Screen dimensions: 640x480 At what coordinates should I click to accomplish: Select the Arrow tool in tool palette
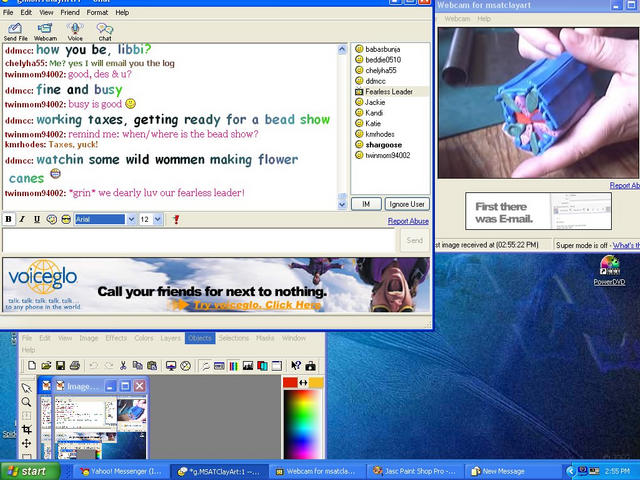27,388
